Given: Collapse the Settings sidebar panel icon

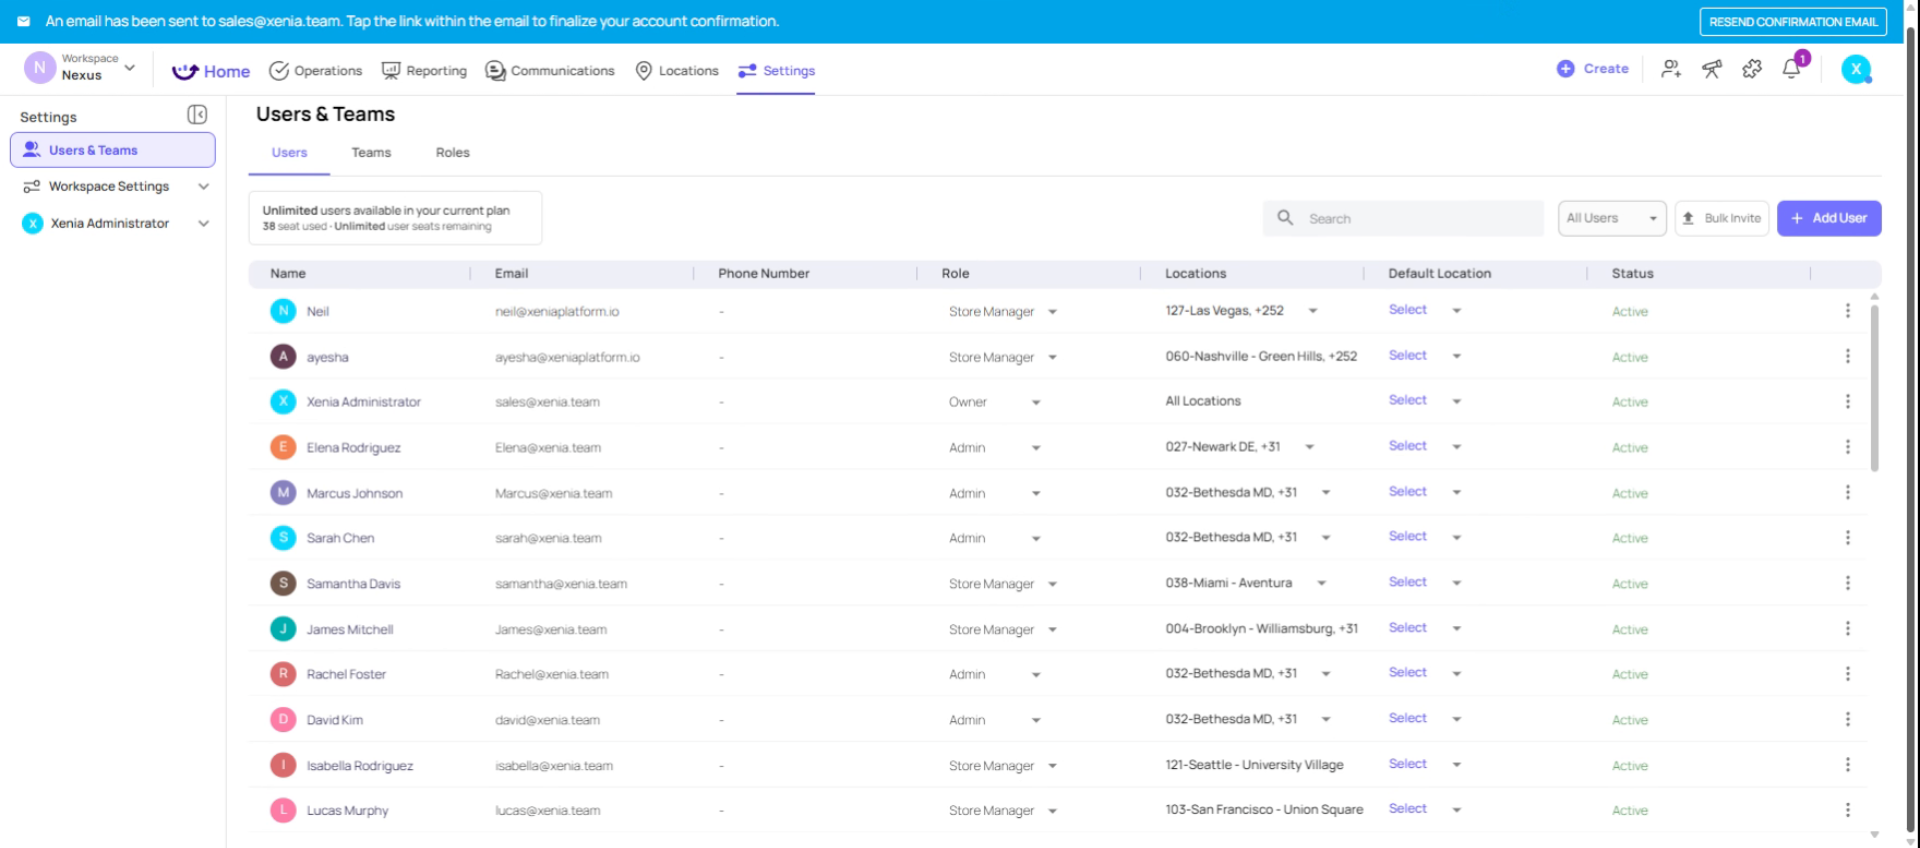Looking at the screenshot, I should [x=197, y=115].
